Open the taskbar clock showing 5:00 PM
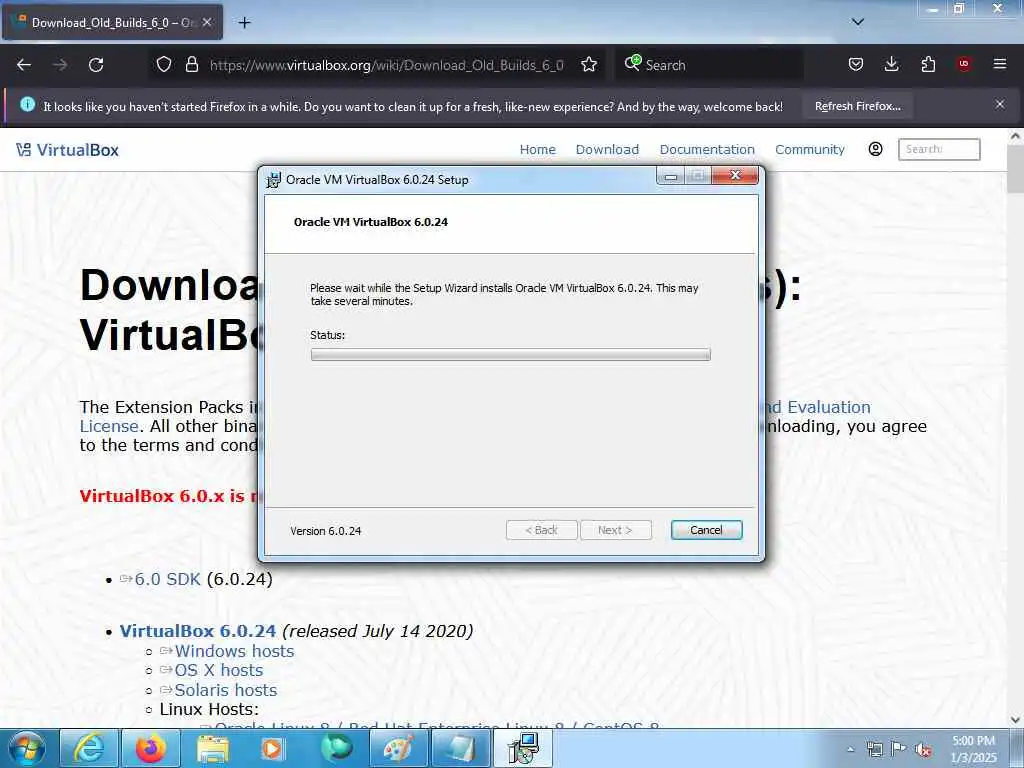Screen dimensions: 1024x768 click(974, 749)
